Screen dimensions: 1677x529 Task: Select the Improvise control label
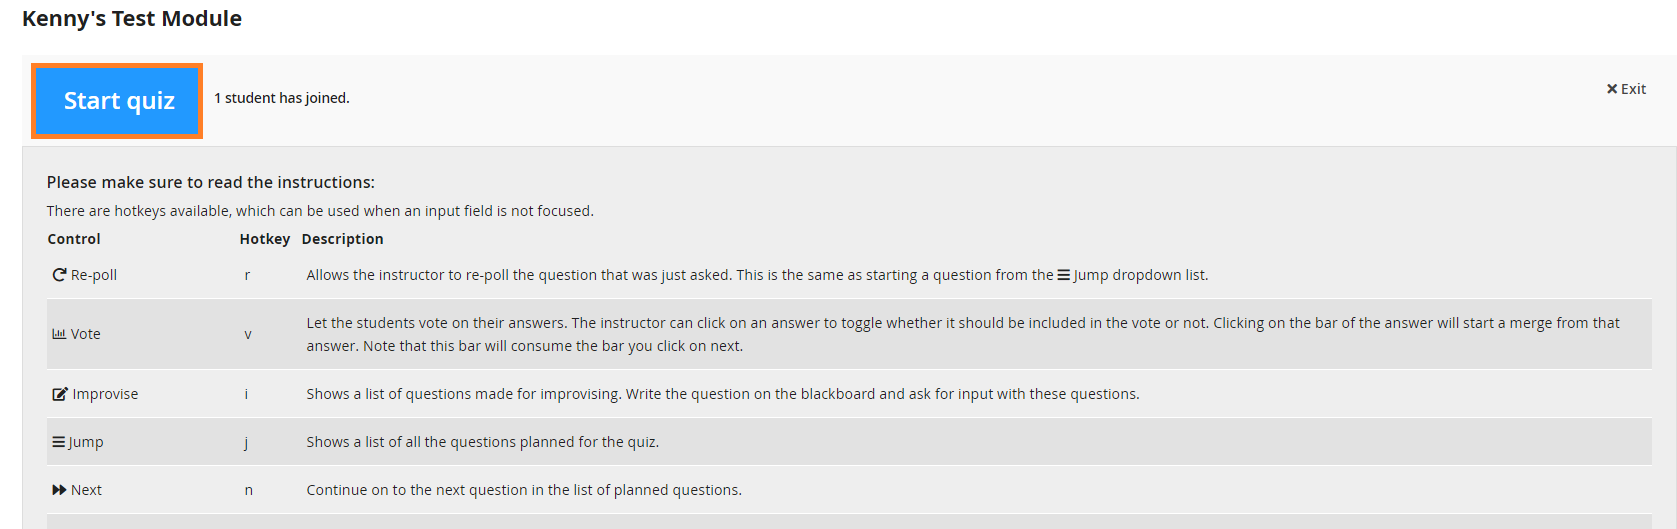(x=105, y=394)
